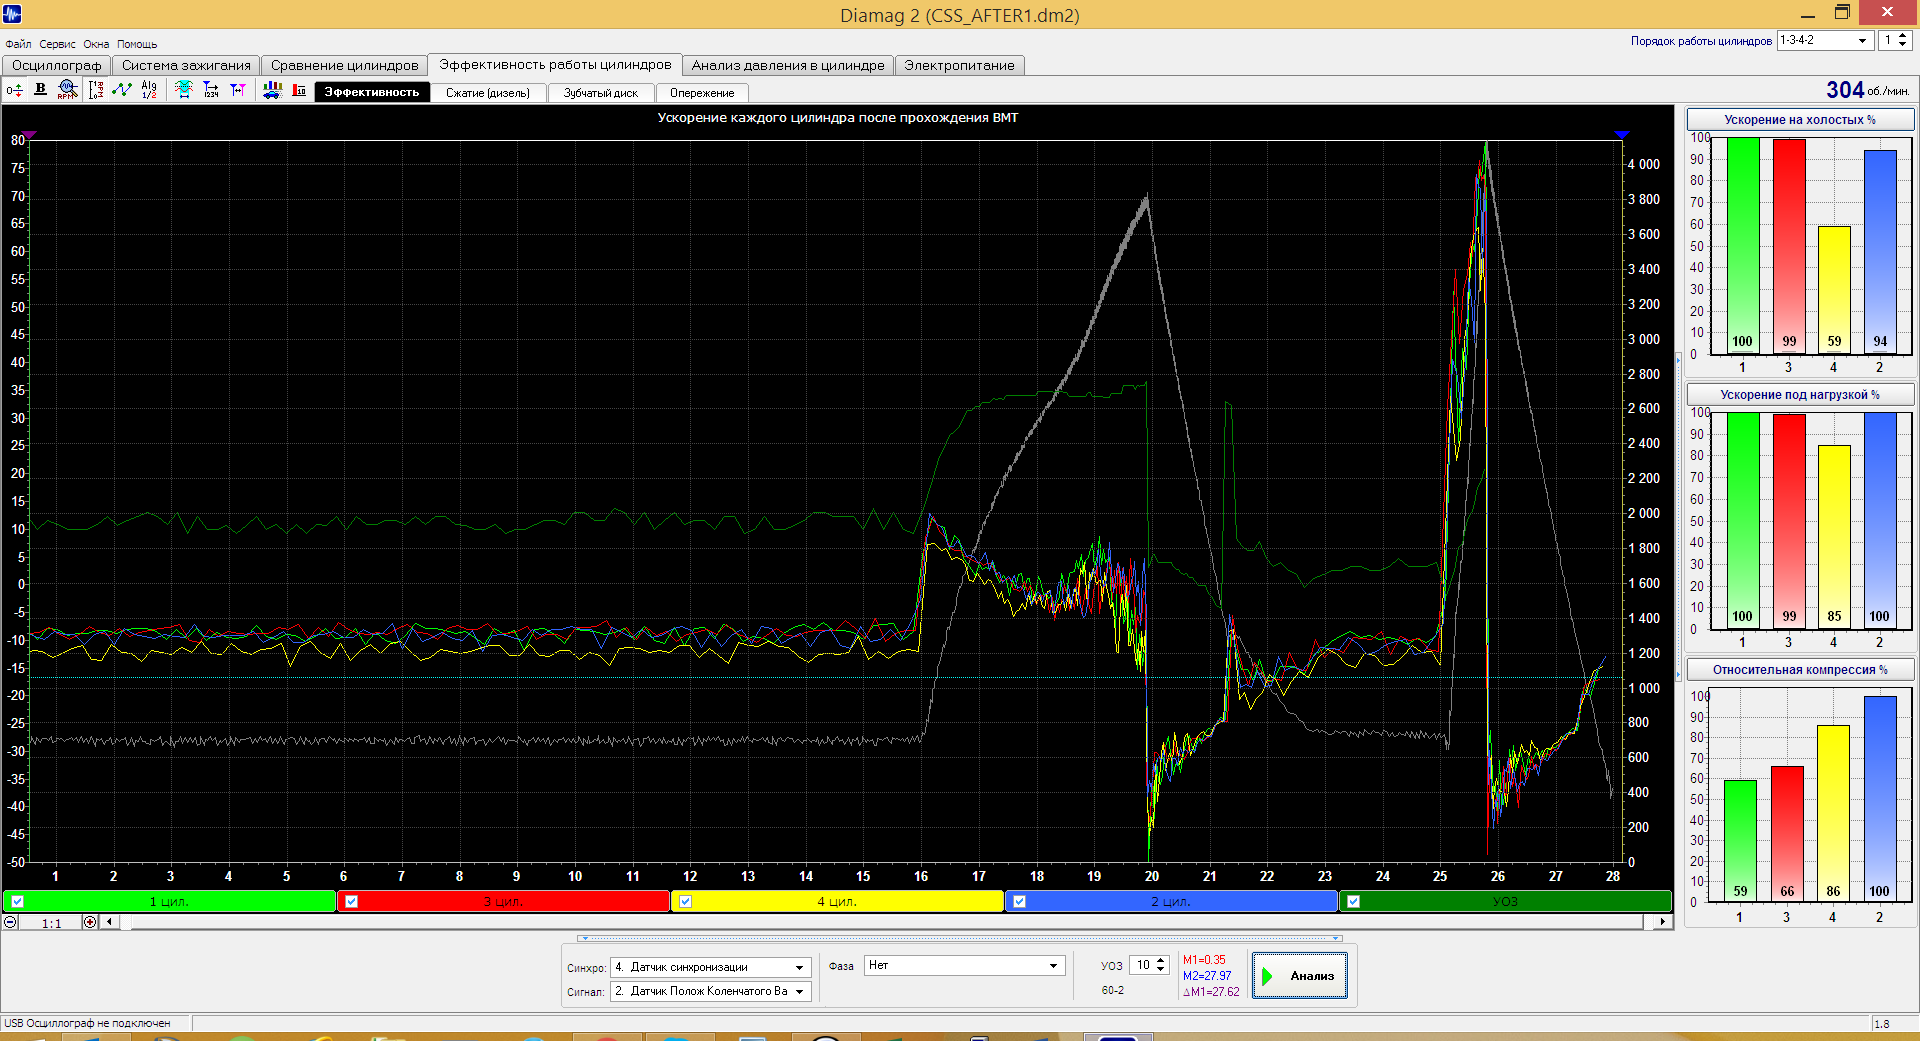
Task: Click the Относительная компрессия % header
Action: 1800,669
